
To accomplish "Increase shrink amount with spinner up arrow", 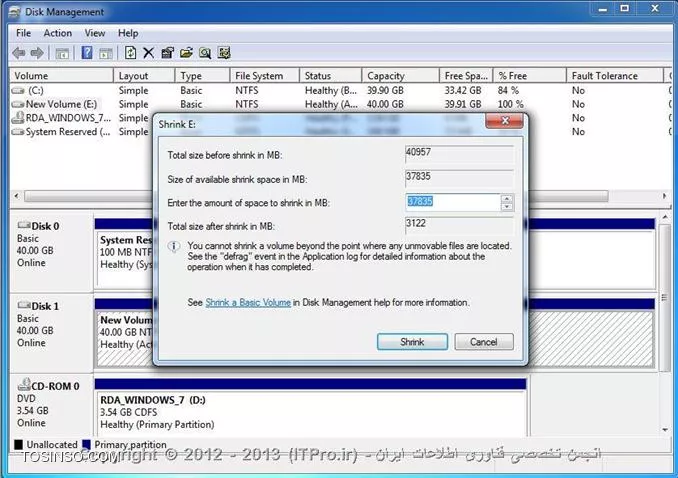I will pos(507,199).
